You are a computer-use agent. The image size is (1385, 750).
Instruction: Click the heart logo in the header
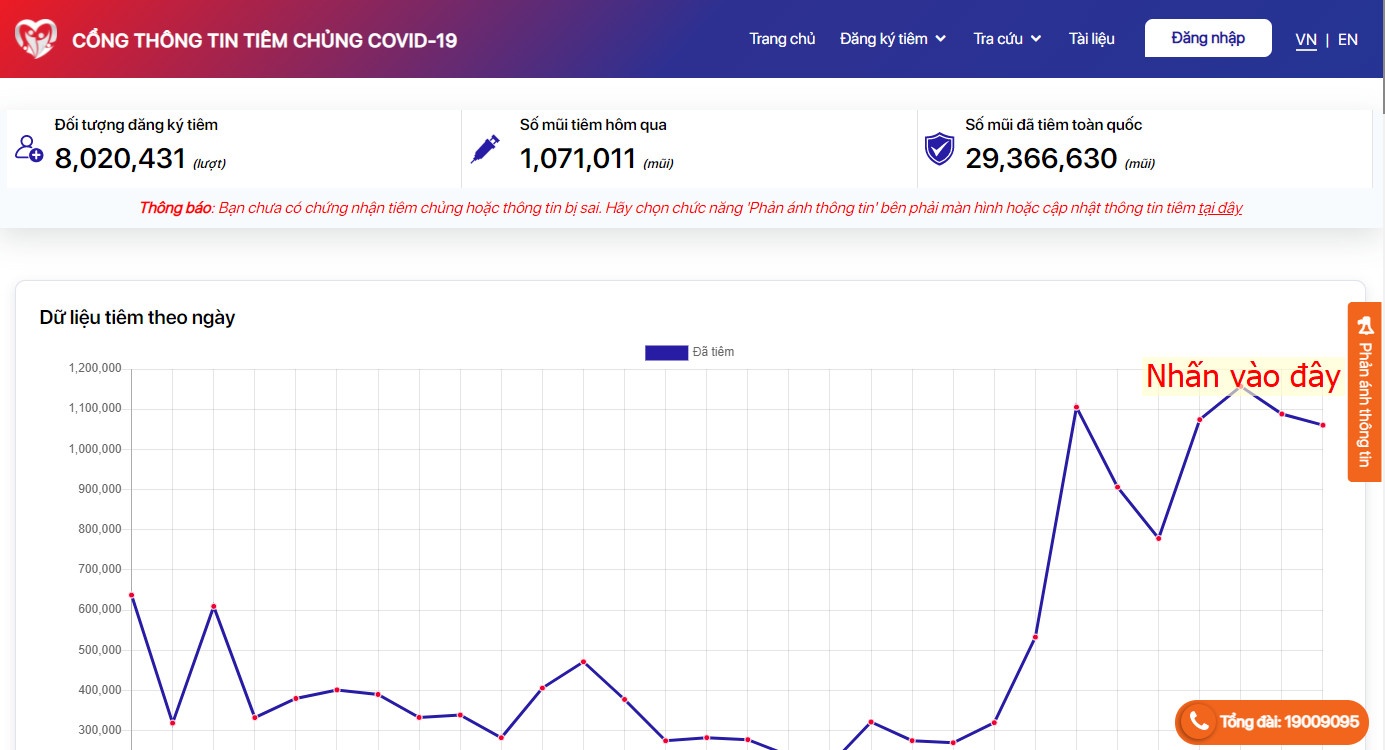tap(36, 39)
